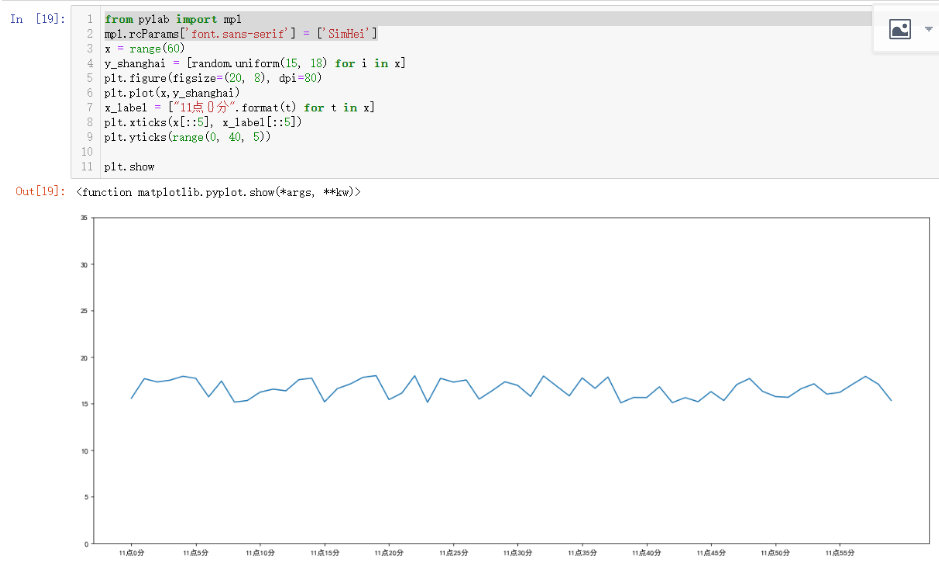The height and width of the screenshot is (564, 939).
Task: Click the x-axis label '11点40分'
Action: pyautogui.click(x=646, y=553)
